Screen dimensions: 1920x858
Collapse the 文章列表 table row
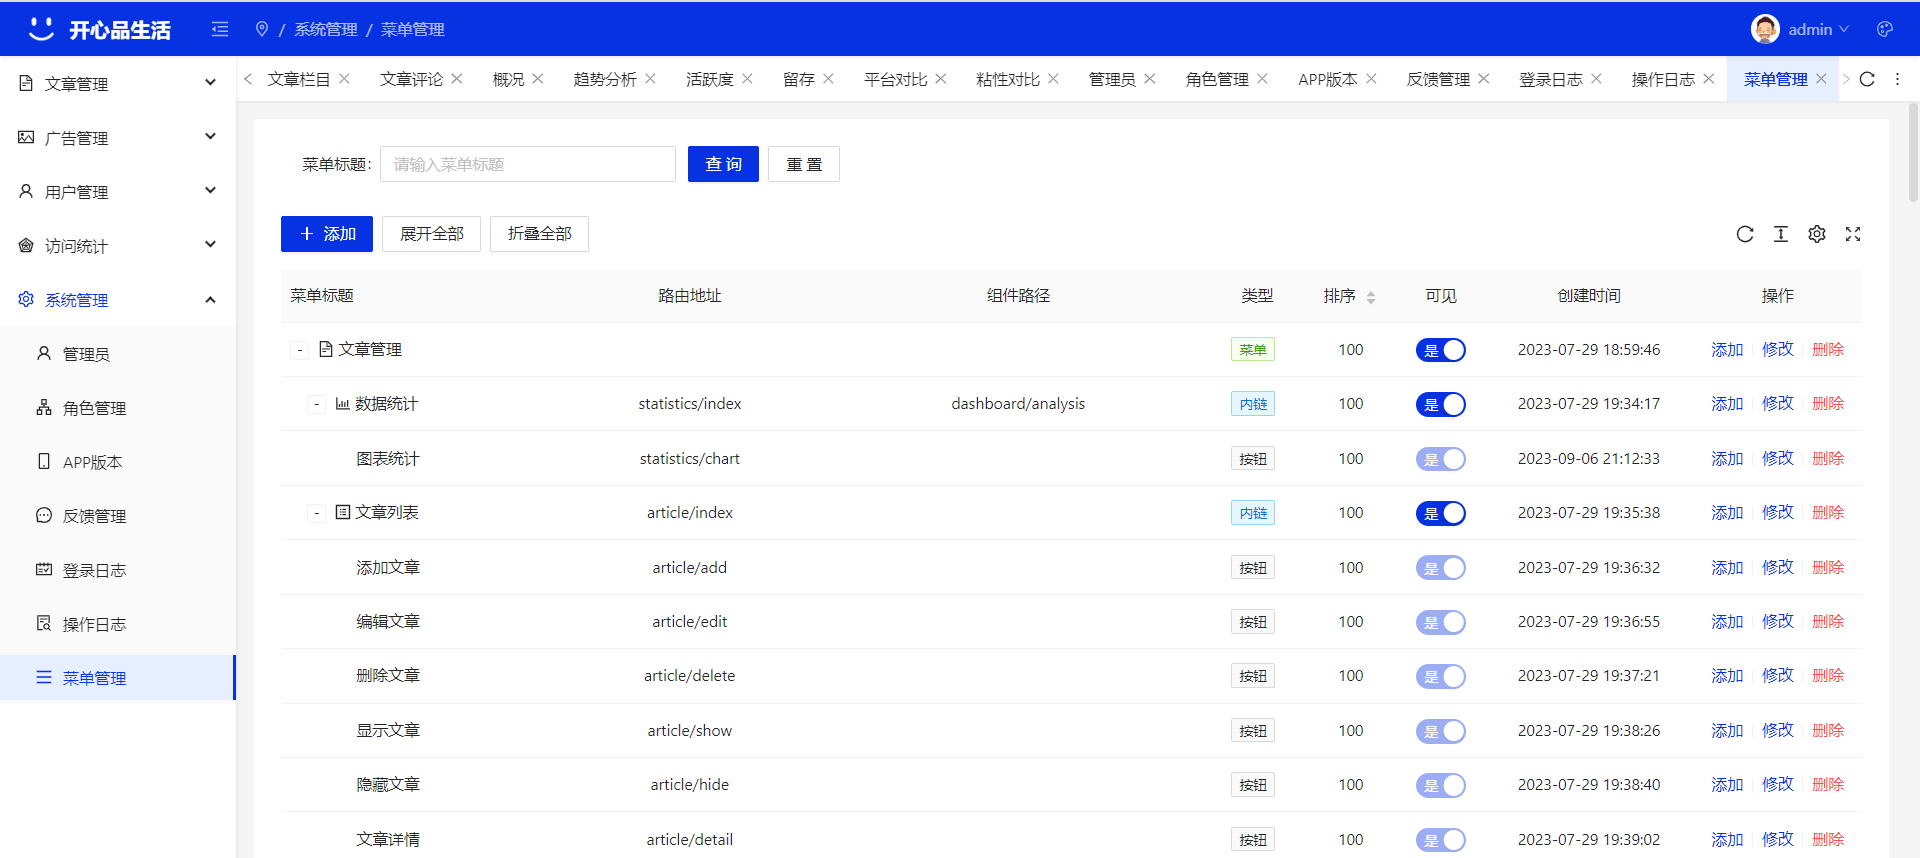(x=316, y=513)
